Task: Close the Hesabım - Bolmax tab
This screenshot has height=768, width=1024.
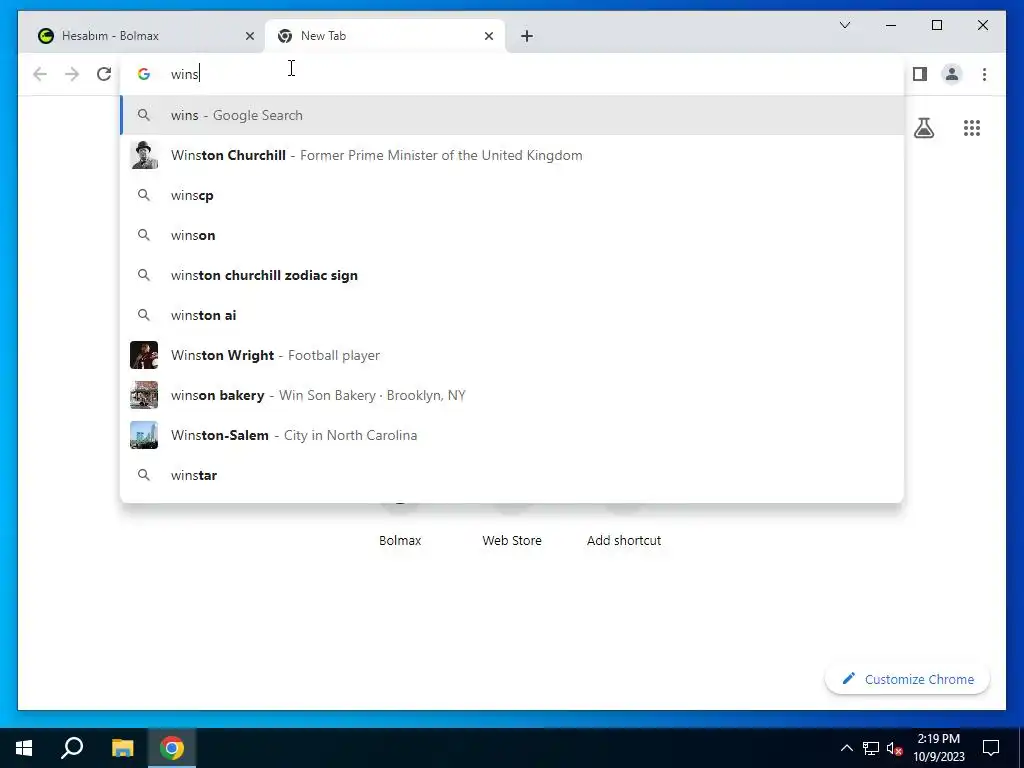Action: point(249,36)
